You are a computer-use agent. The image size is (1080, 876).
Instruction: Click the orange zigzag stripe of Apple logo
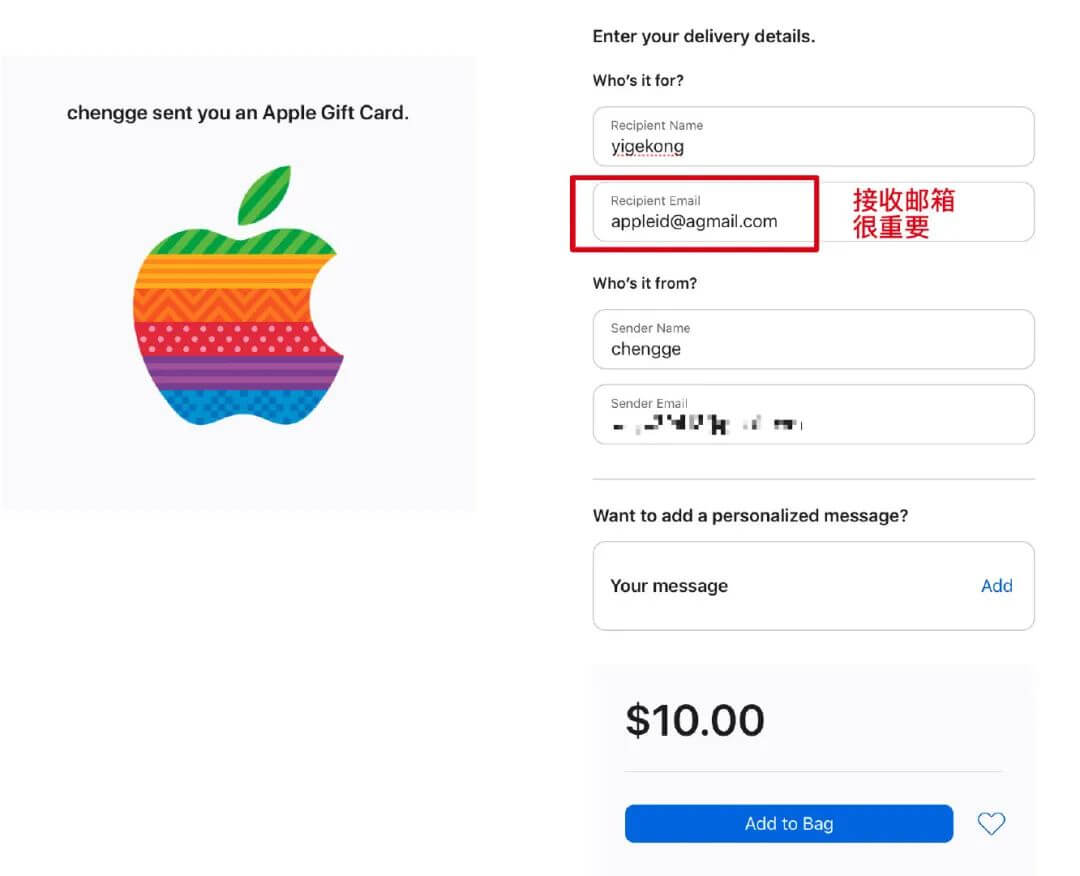[230, 303]
